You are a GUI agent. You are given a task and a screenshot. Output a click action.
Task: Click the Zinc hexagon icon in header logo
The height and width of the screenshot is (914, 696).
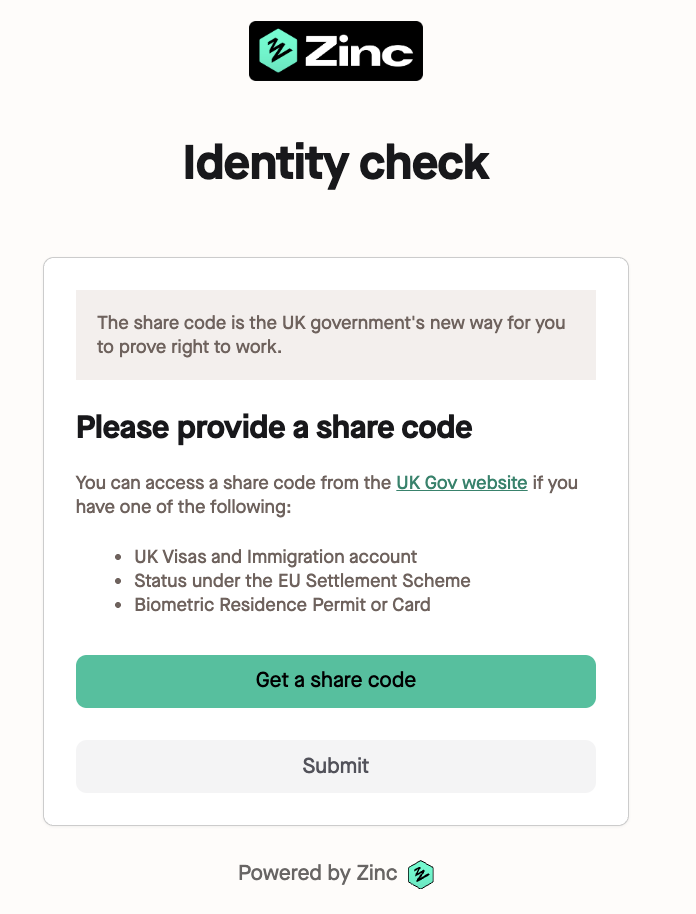277,50
